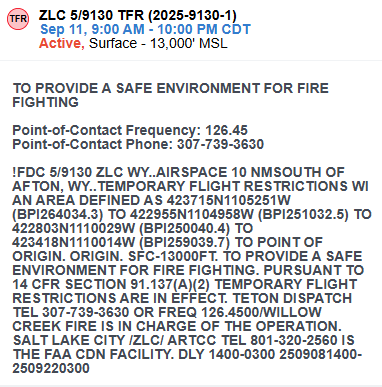Click the (BPI264034.3) fix reference

pyautogui.click(x=58, y=214)
